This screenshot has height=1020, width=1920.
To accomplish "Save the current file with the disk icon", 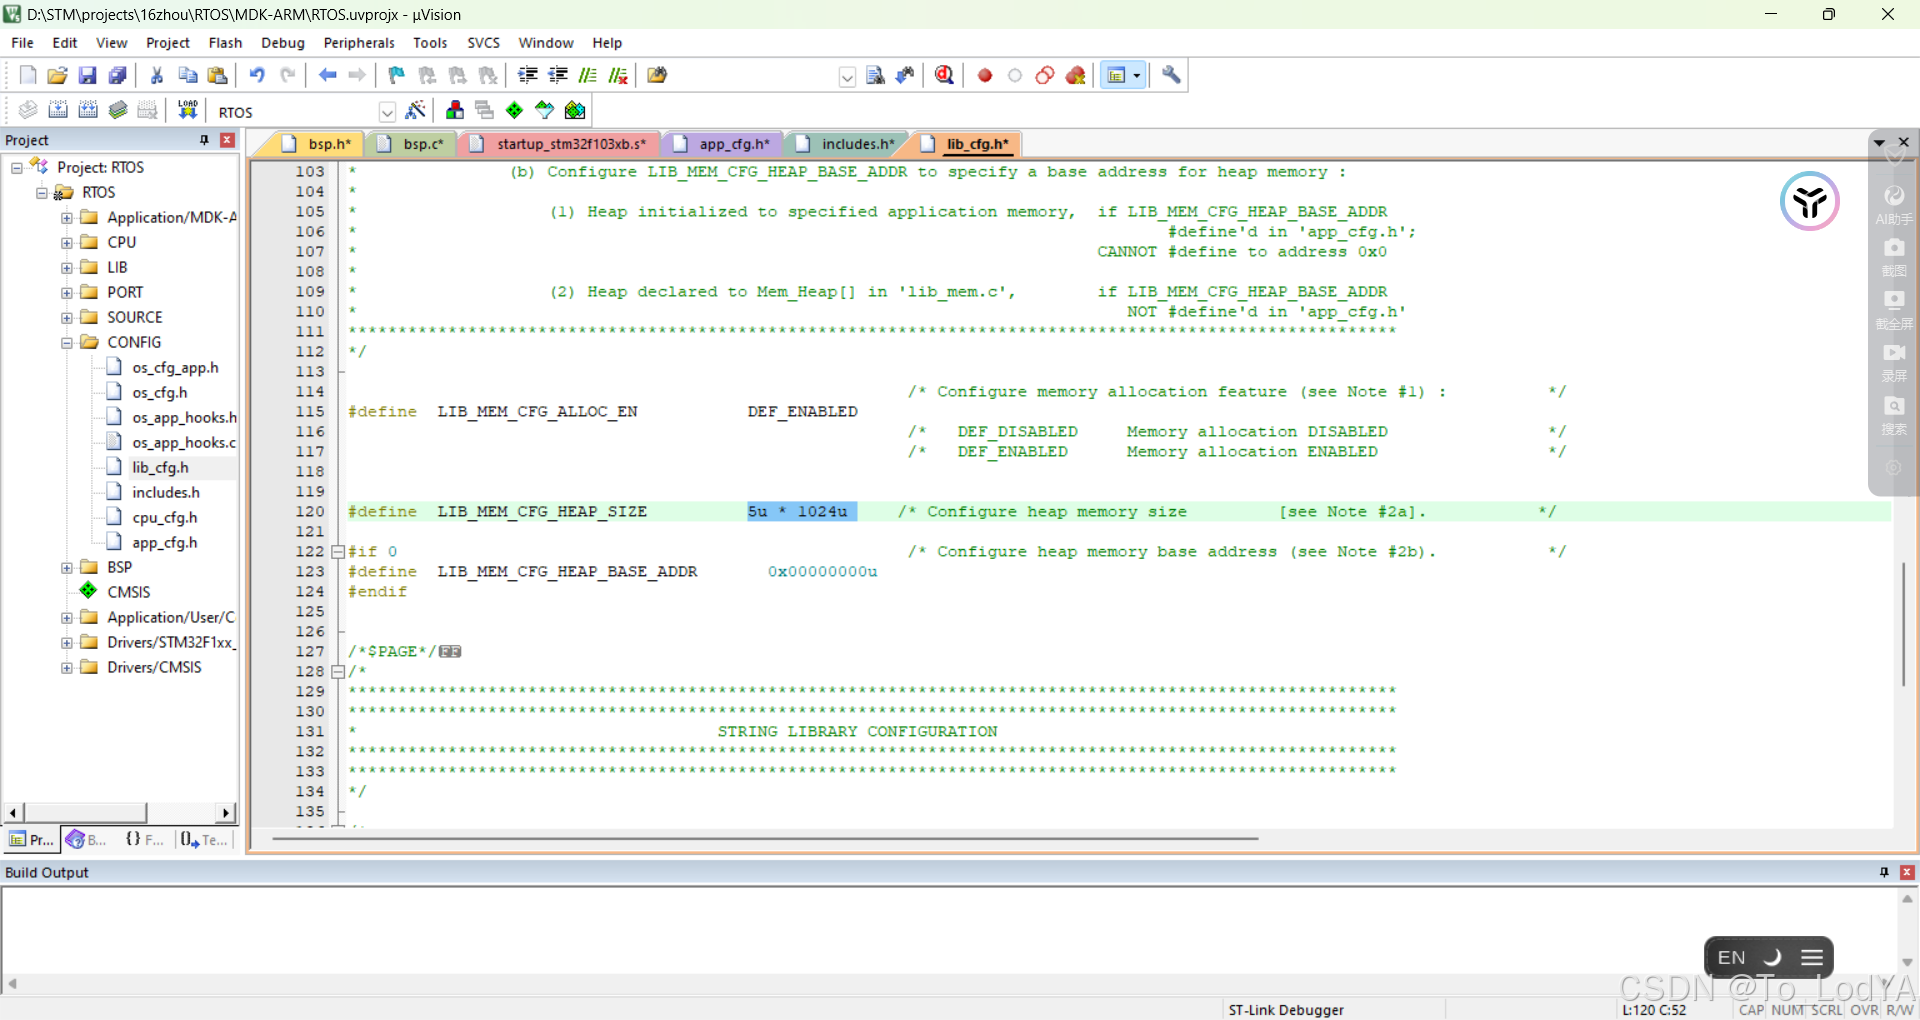I will tap(88, 75).
